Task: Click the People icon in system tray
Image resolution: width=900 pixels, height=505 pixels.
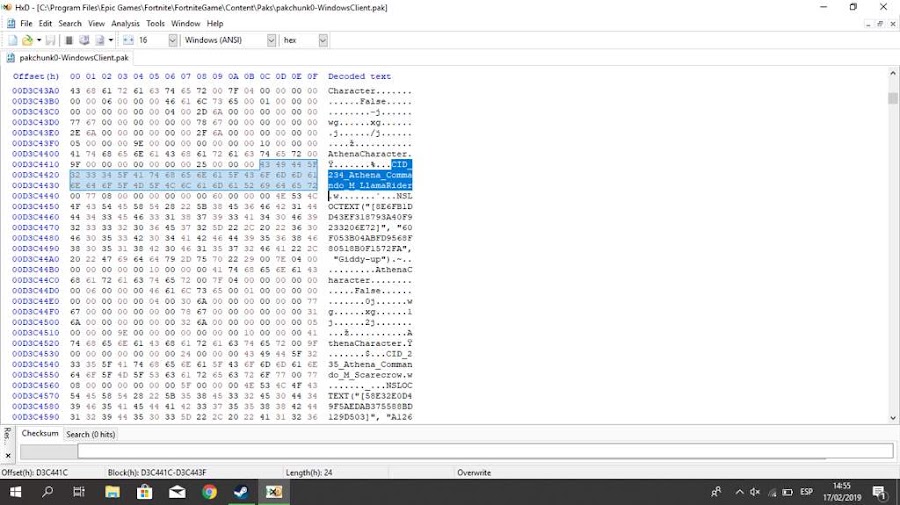Action: (716, 492)
